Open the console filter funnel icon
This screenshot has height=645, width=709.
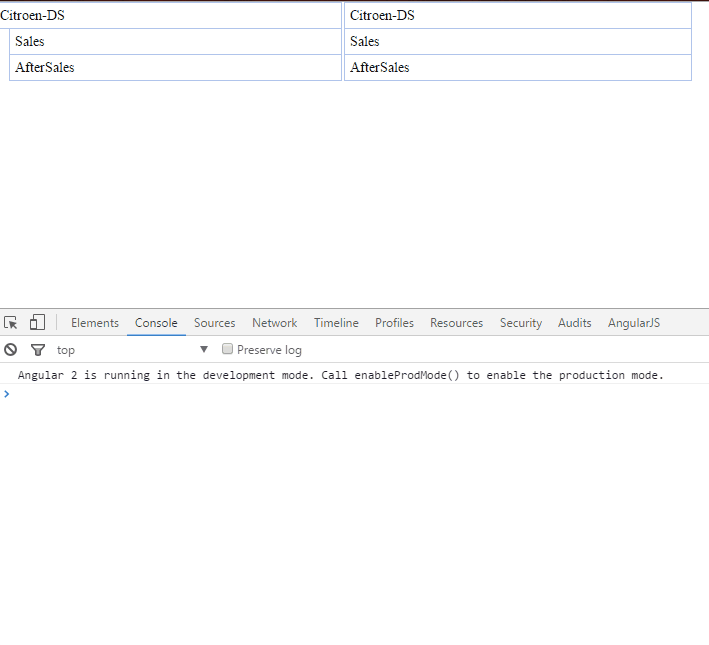click(x=38, y=350)
